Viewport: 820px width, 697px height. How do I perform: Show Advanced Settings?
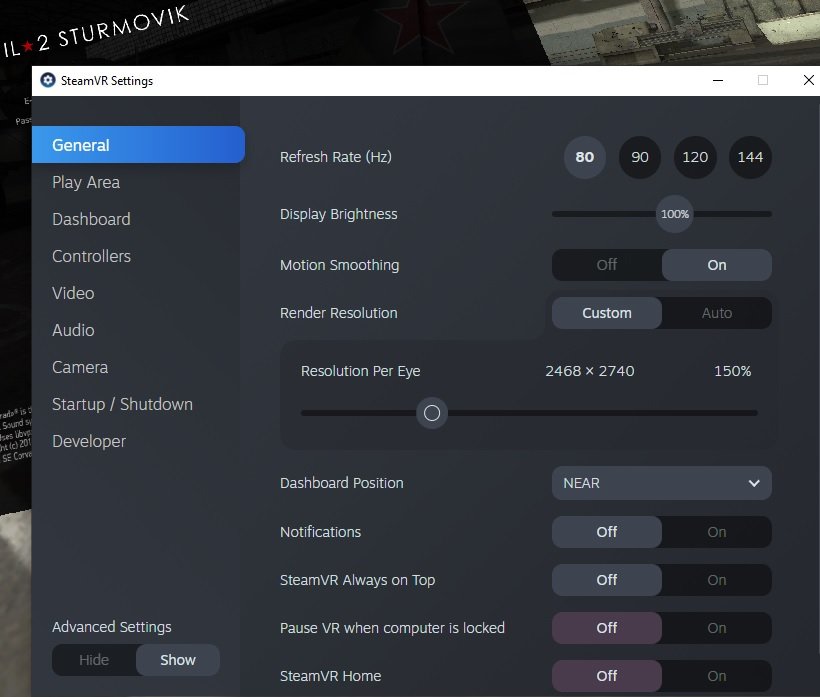178,660
